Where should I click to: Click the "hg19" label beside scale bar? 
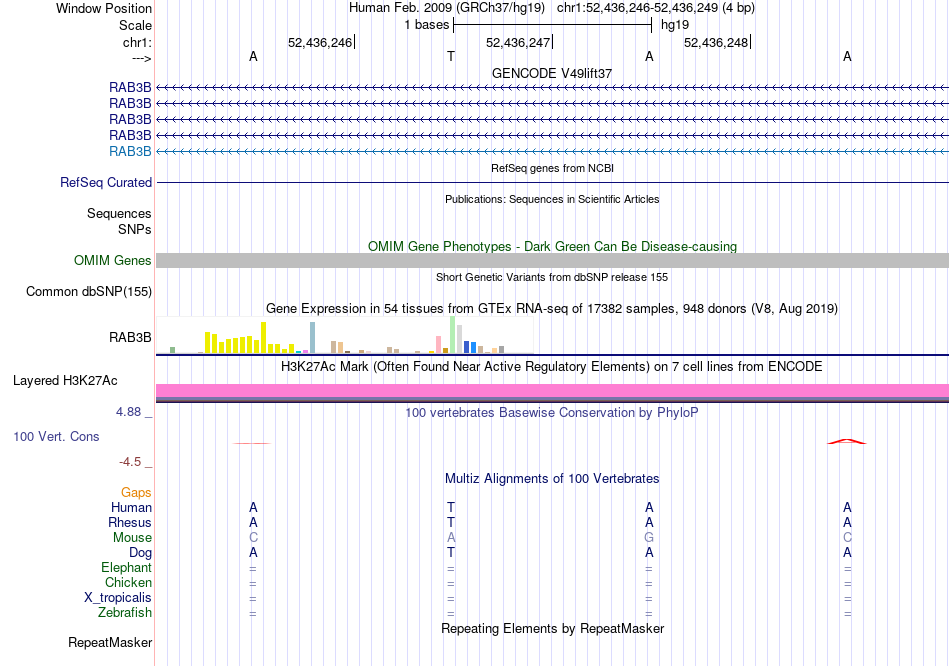675,25
